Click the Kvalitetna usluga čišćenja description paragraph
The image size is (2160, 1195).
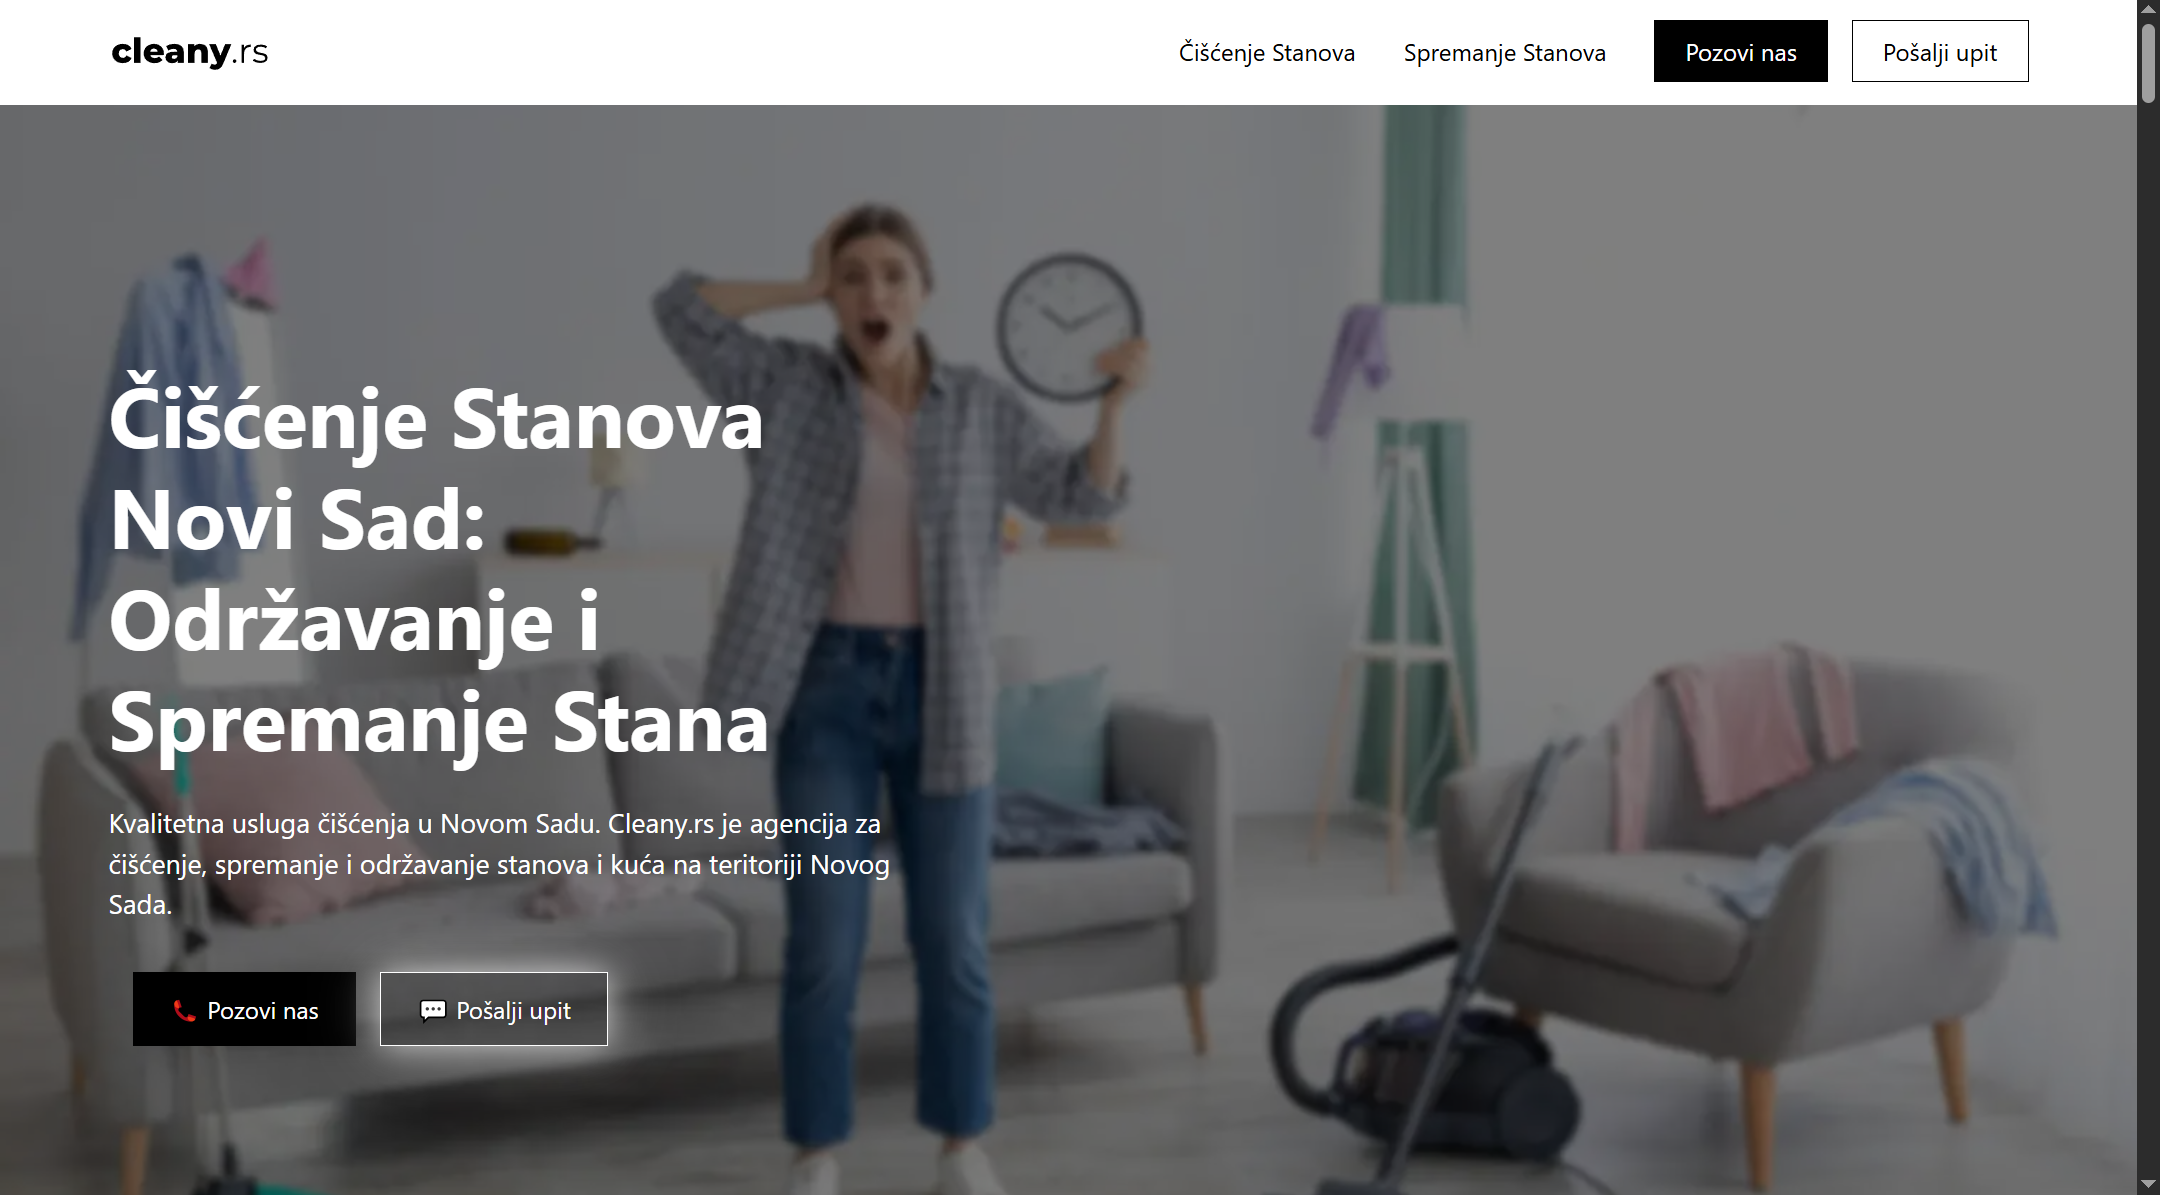tap(499, 864)
